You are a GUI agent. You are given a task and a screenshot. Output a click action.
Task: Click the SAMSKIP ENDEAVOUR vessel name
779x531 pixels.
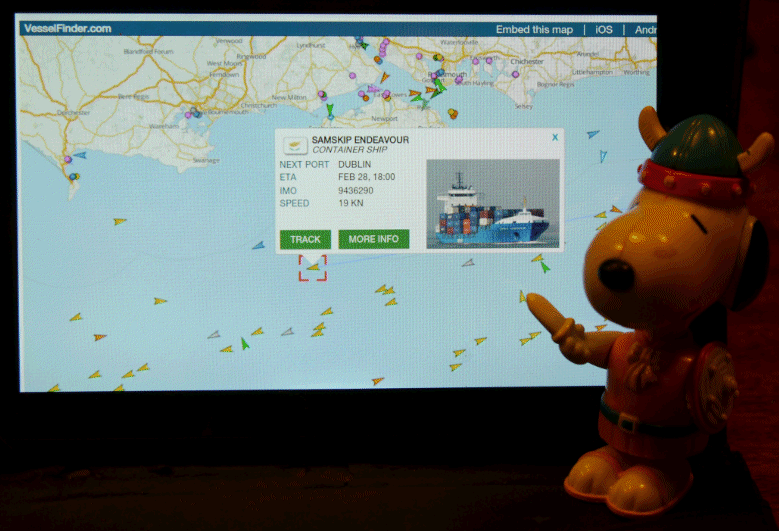click(x=360, y=139)
